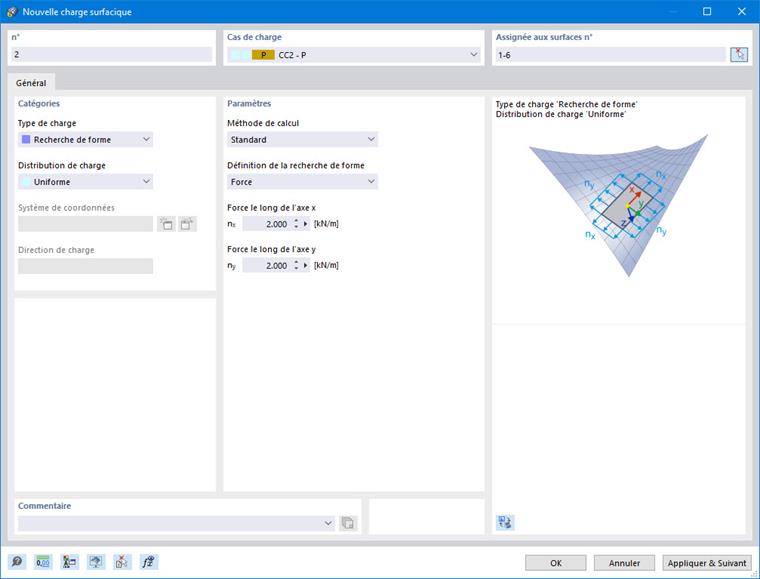Click the nx force value field
The width and height of the screenshot is (760, 579).
[267, 224]
